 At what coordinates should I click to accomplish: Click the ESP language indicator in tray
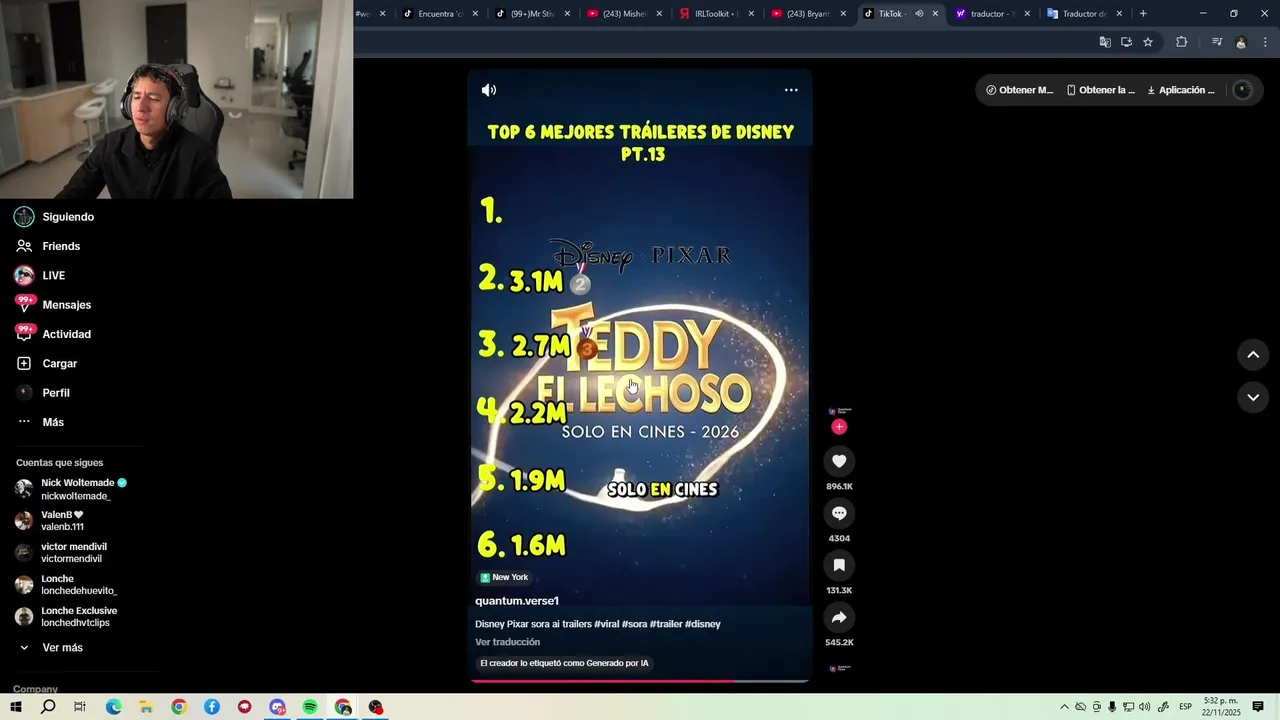click(x=1185, y=707)
